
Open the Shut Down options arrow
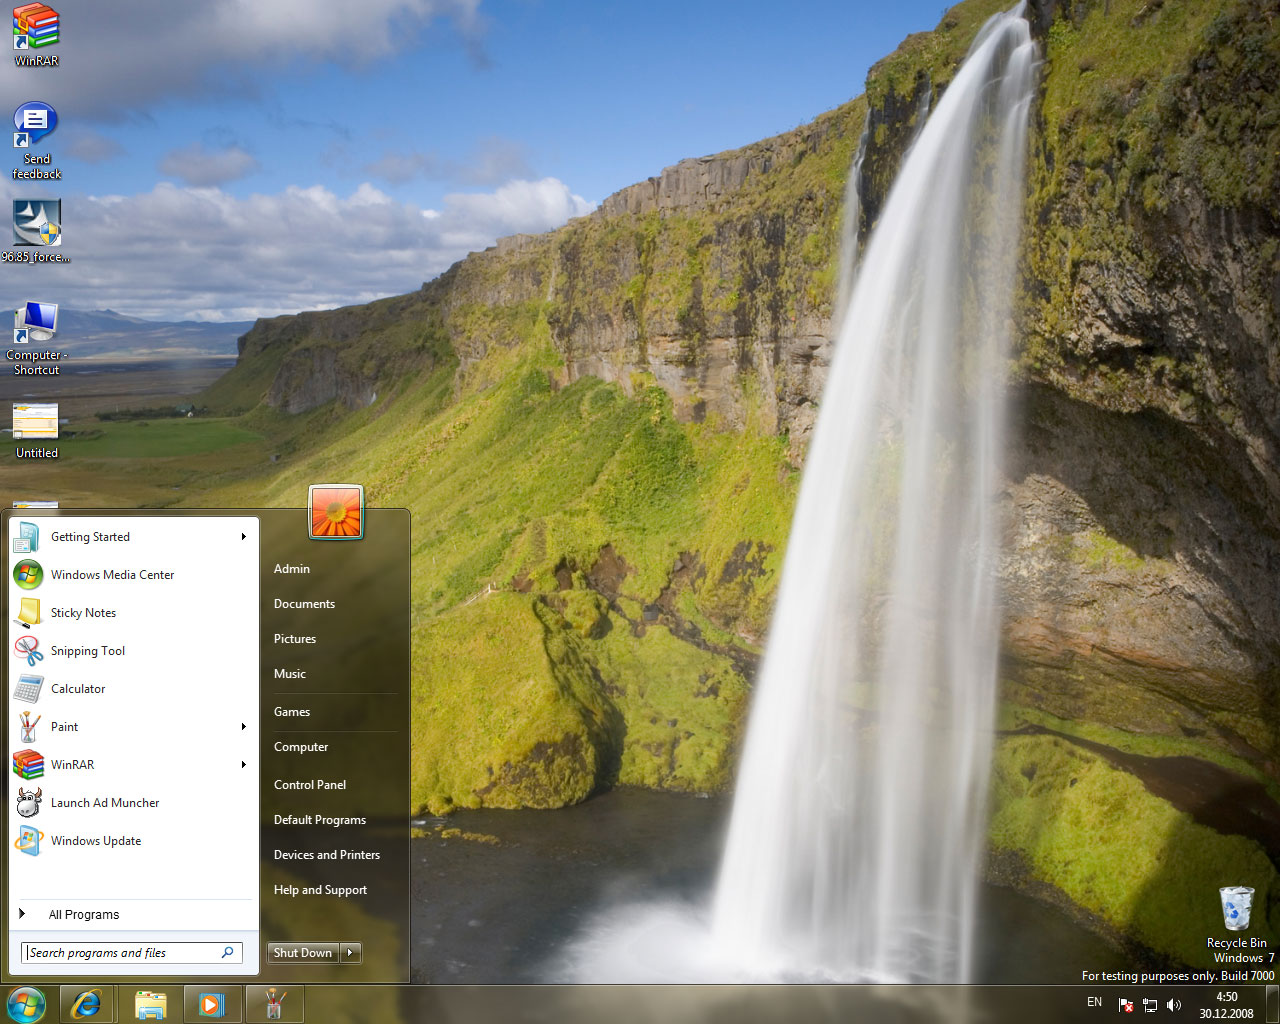(350, 953)
